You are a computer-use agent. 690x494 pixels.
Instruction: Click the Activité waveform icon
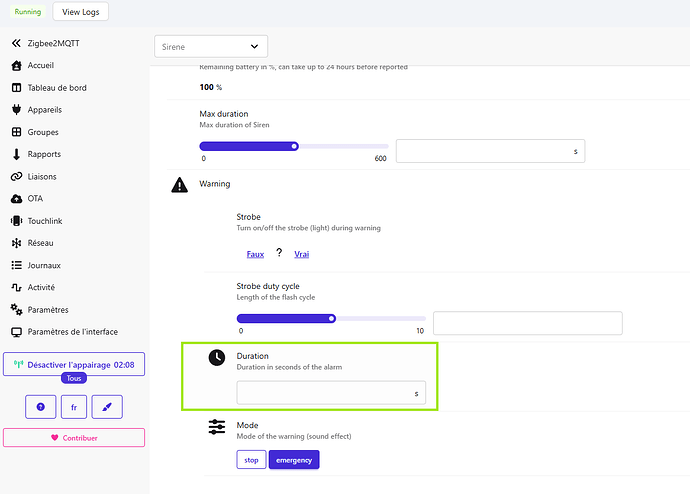coord(16,287)
